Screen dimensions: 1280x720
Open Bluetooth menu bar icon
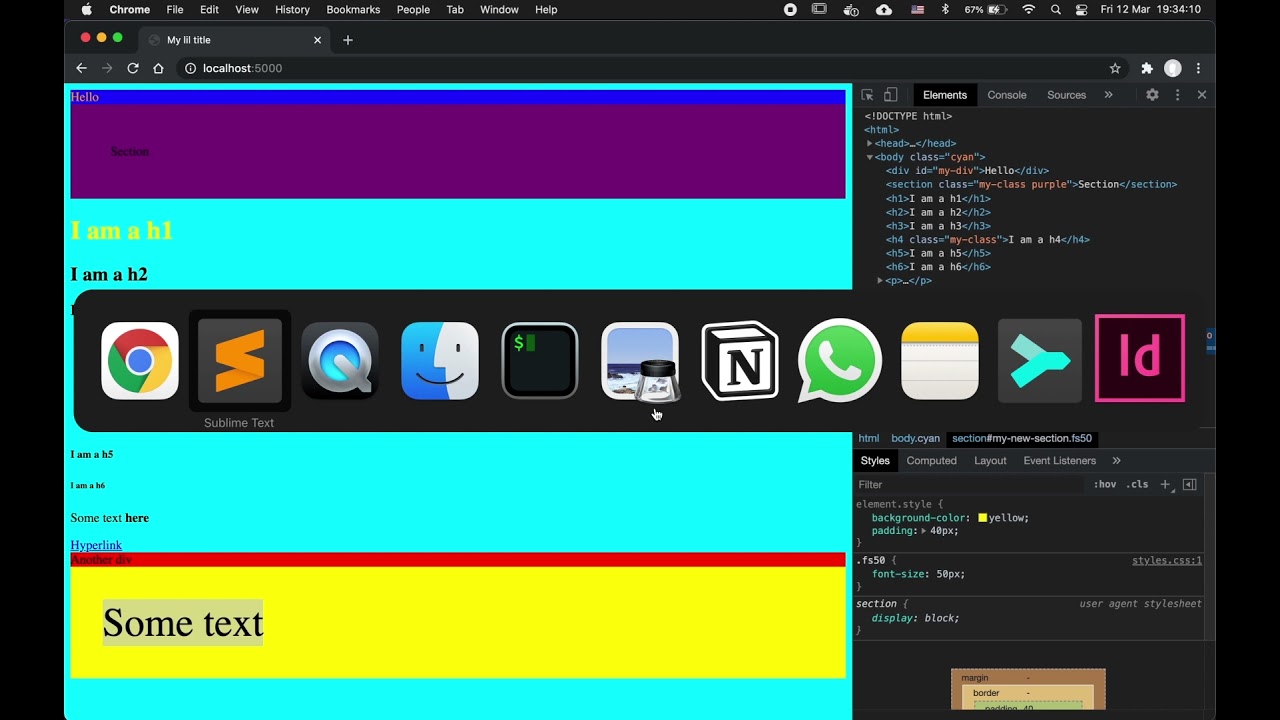(x=945, y=9)
